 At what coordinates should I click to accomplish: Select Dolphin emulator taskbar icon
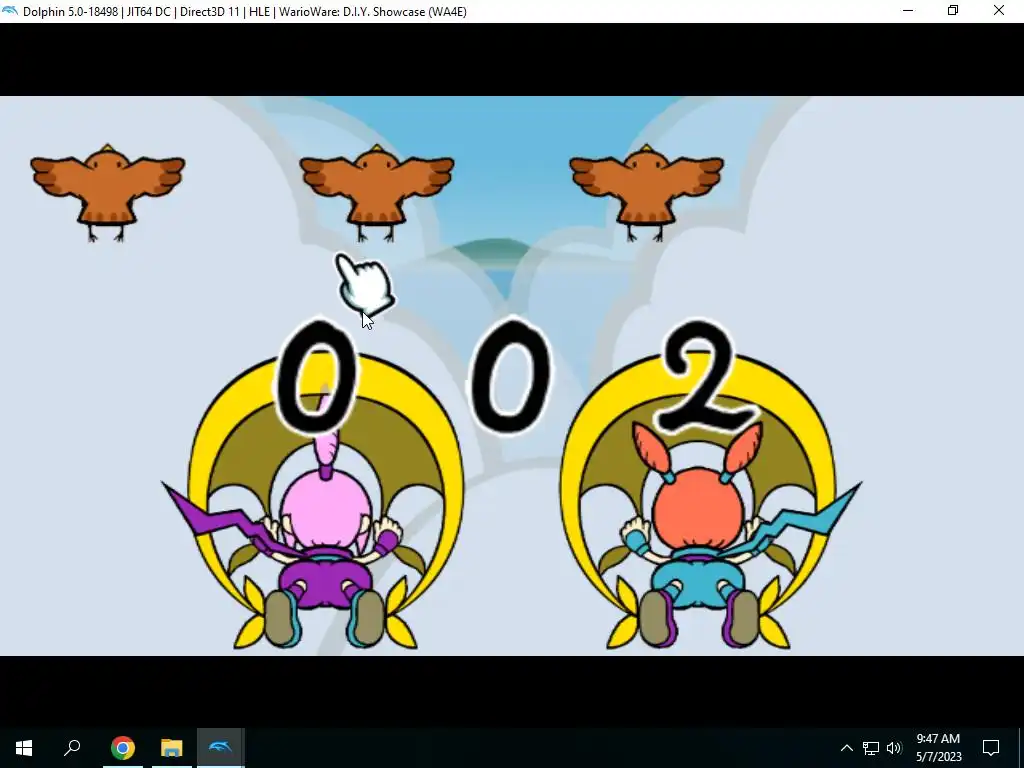point(221,748)
